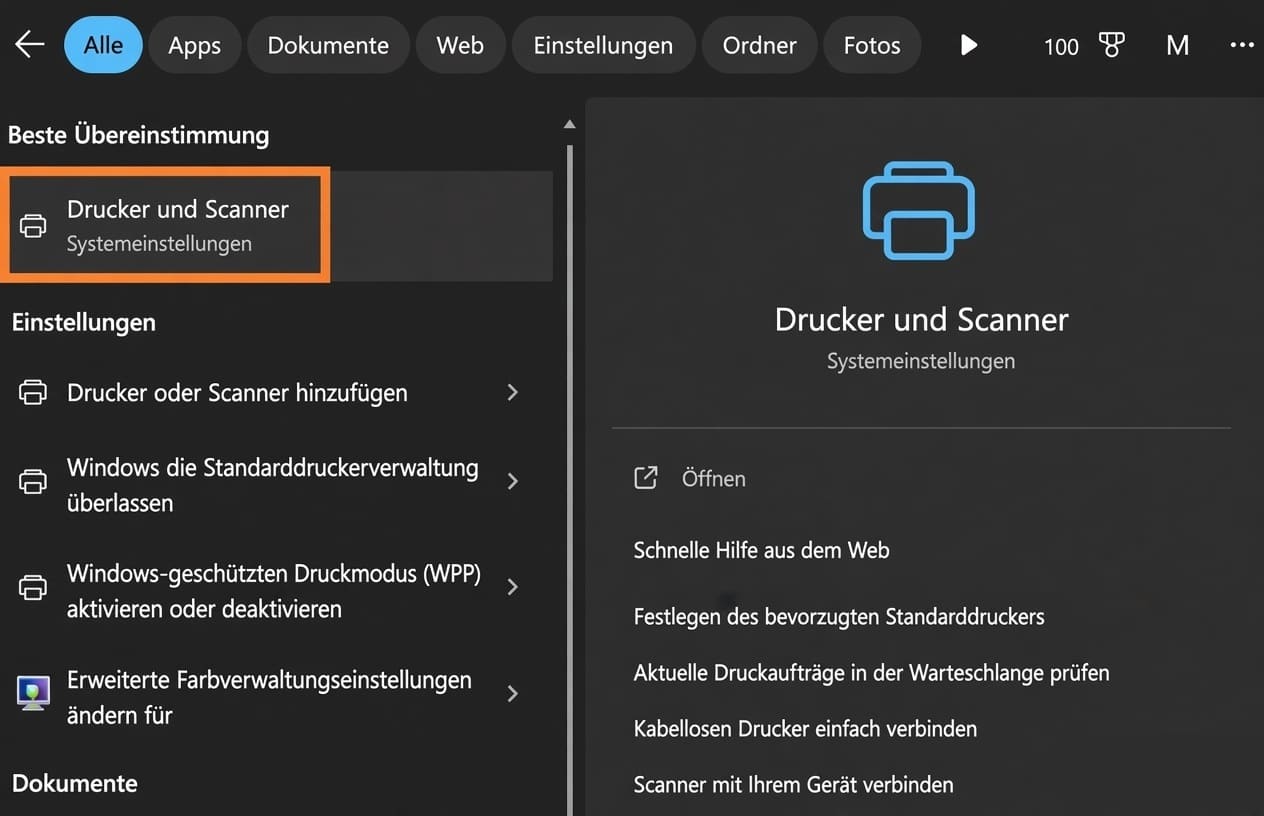The width and height of the screenshot is (1264, 816).
Task: Click the Drucker und Scanner preview title
Action: 921,320
